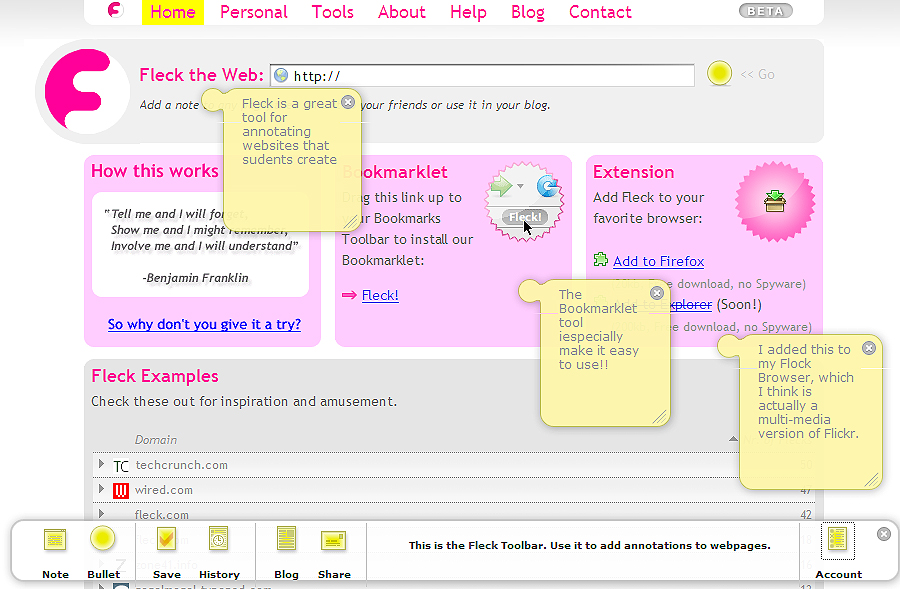
Task: Click Share in the Fleck Toolbar
Action: click(x=334, y=553)
